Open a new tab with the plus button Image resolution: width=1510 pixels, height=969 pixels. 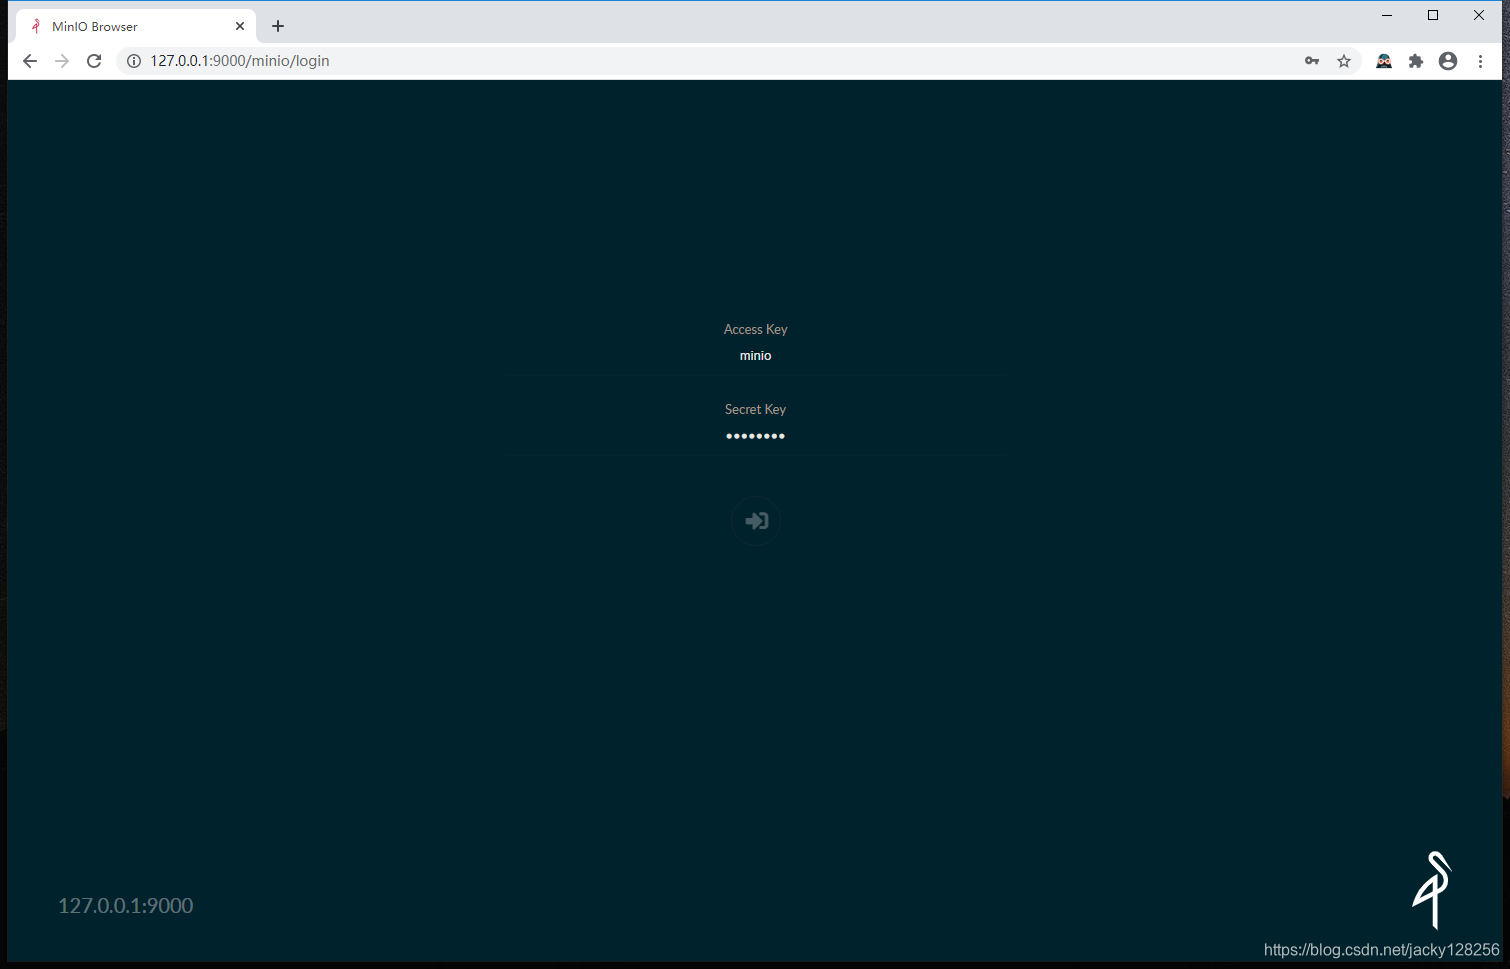pyautogui.click(x=278, y=26)
